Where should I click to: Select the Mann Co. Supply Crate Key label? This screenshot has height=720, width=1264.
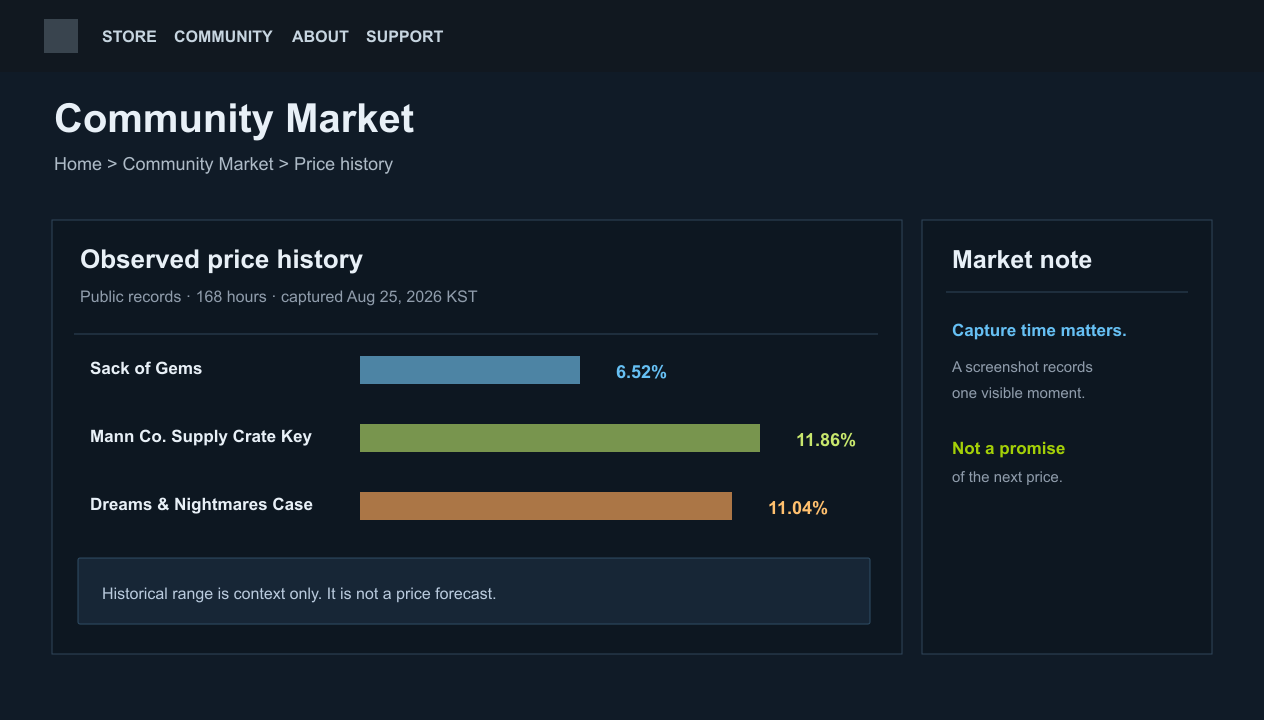pos(201,436)
